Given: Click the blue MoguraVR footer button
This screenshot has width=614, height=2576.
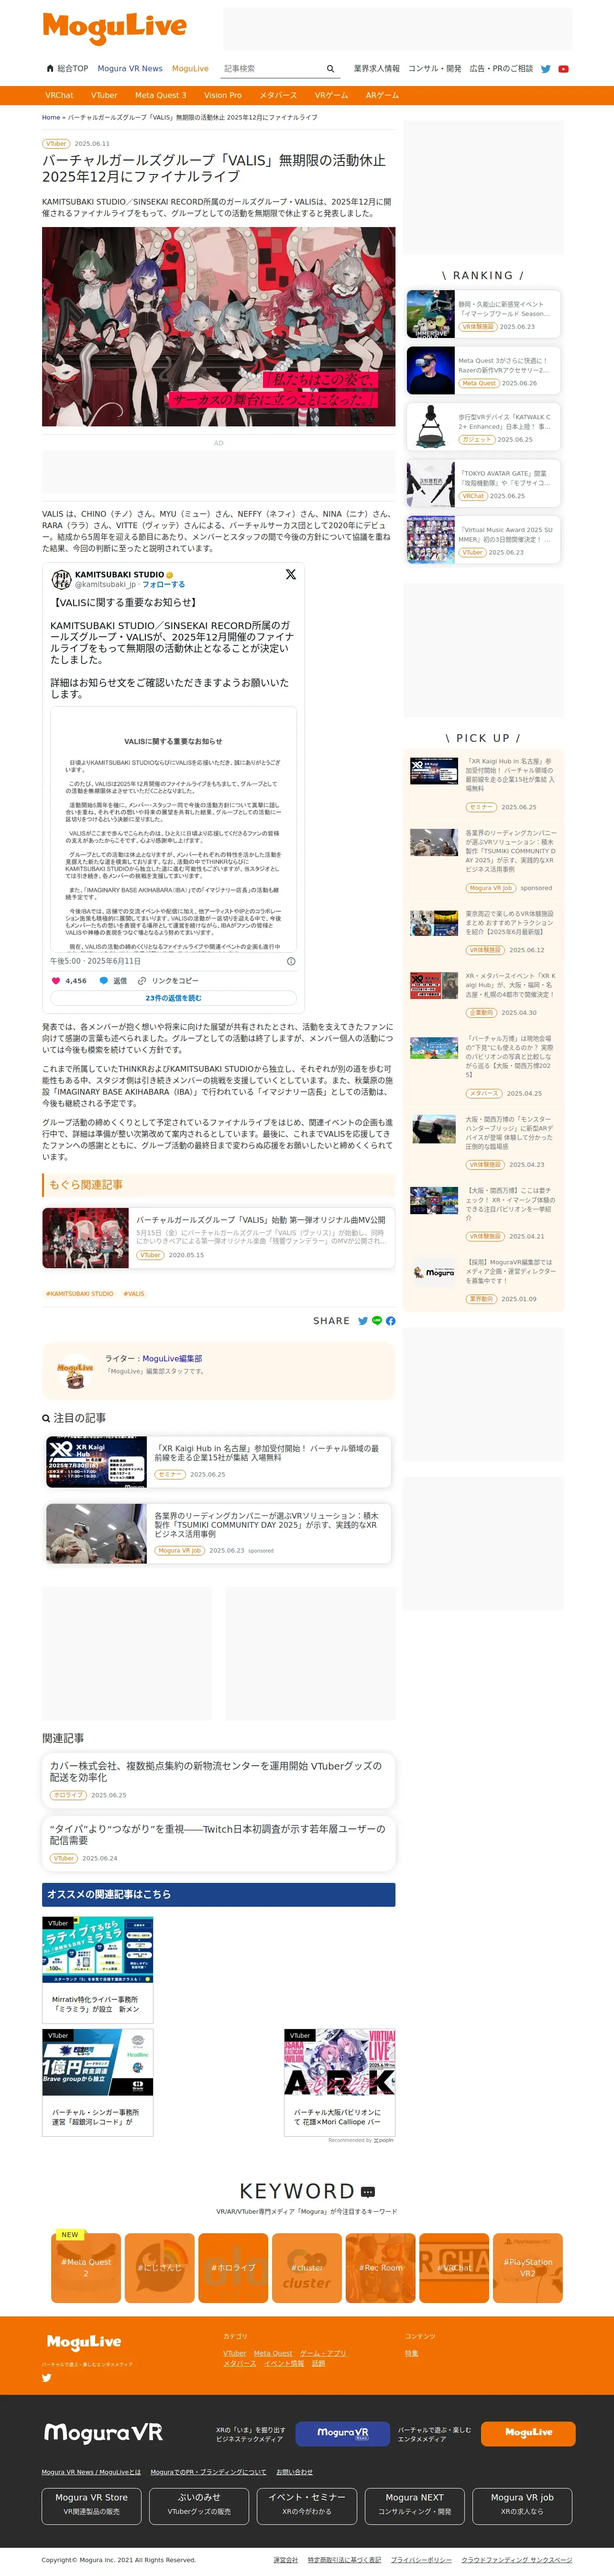Looking at the screenshot, I should click(343, 2433).
